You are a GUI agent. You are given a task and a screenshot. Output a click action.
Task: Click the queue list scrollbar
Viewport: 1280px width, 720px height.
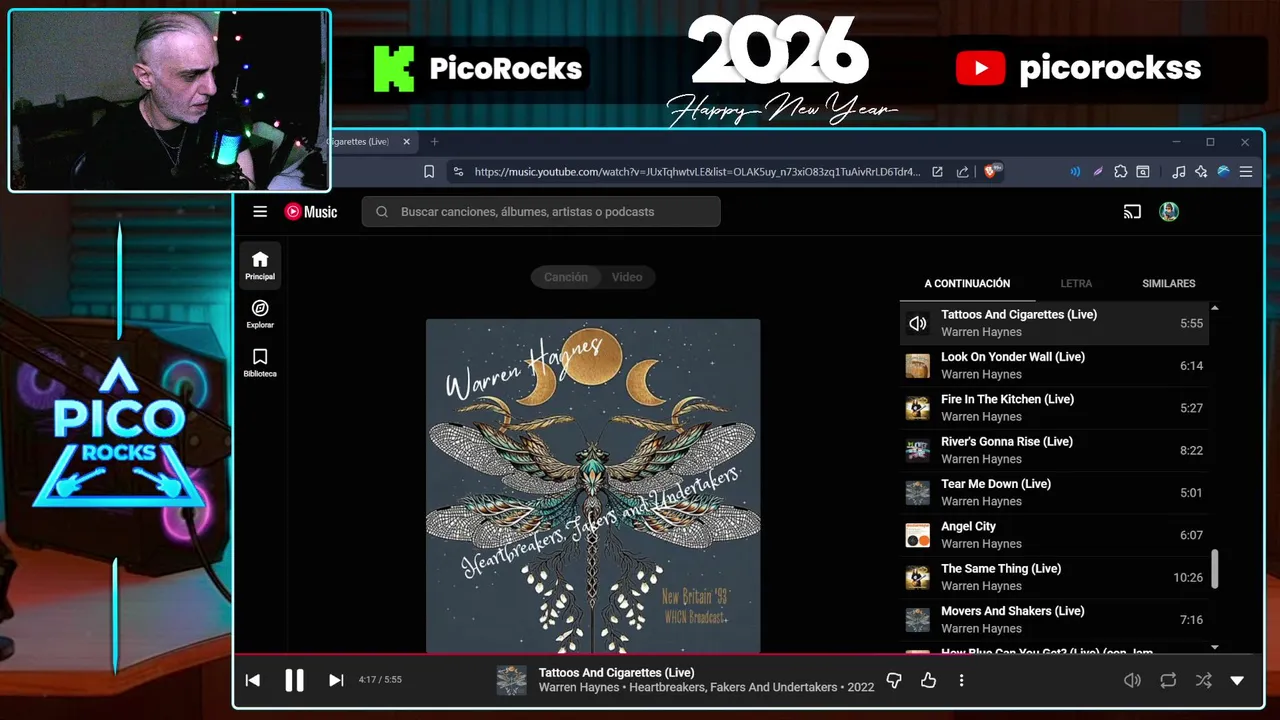click(x=1215, y=569)
